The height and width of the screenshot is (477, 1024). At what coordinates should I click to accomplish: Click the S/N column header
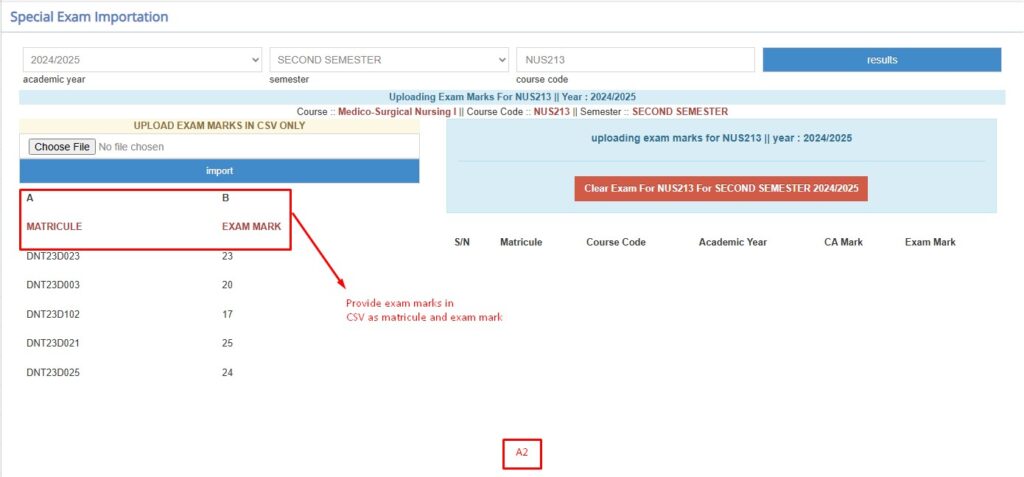pos(462,242)
